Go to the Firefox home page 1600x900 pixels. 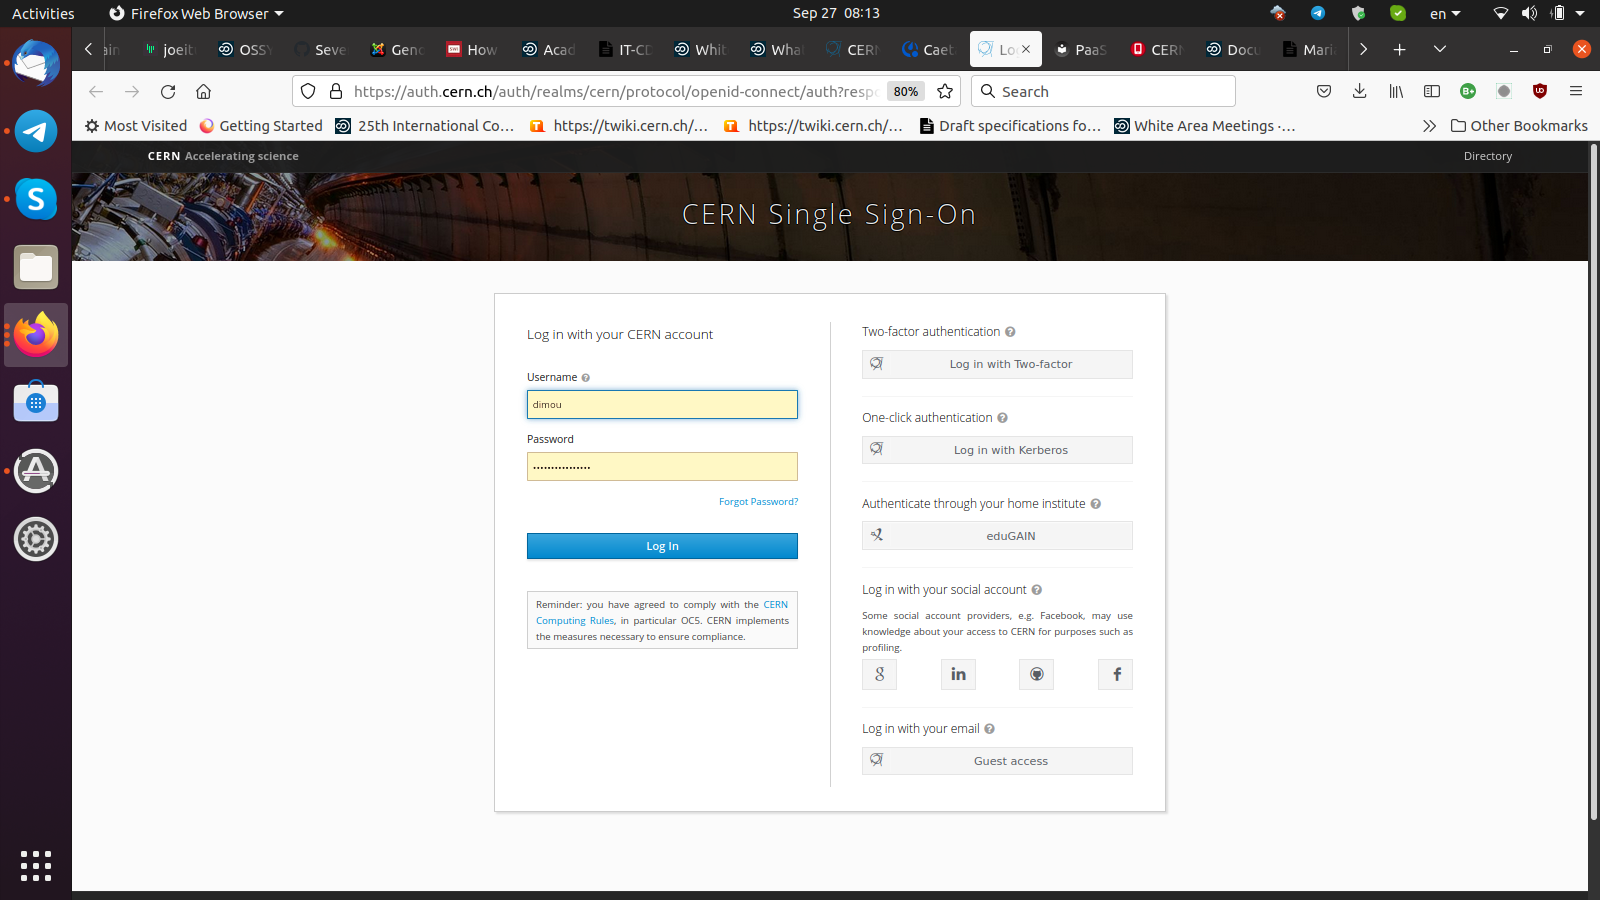pyautogui.click(x=203, y=91)
